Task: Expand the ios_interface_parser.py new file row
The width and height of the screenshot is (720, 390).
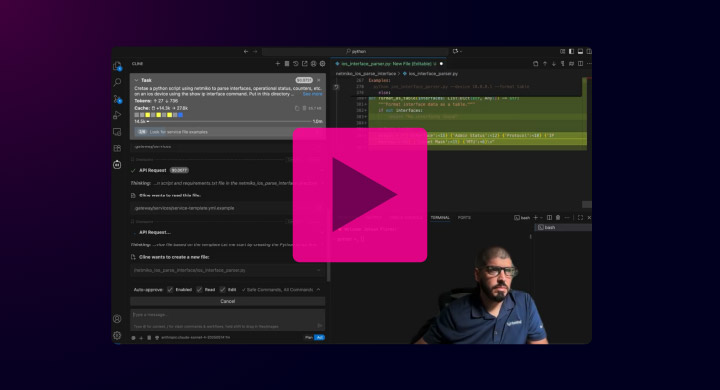Action: [x=228, y=270]
